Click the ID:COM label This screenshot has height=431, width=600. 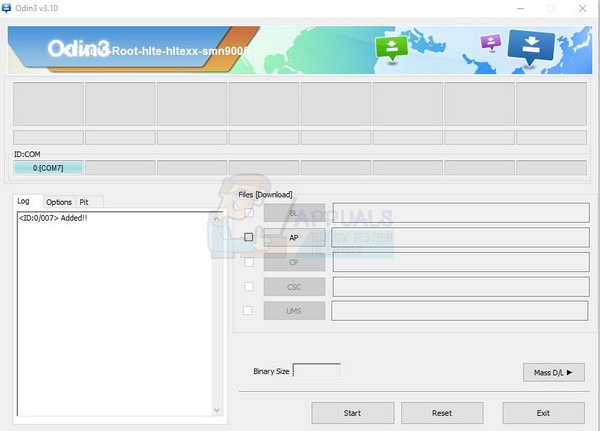(x=27, y=154)
